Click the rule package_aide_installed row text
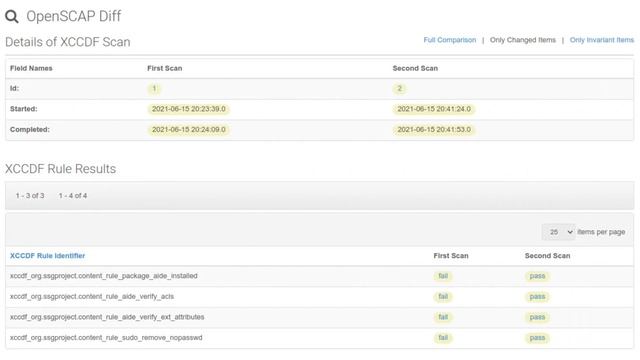This screenshot has width=640, height=360. point(104,276)
